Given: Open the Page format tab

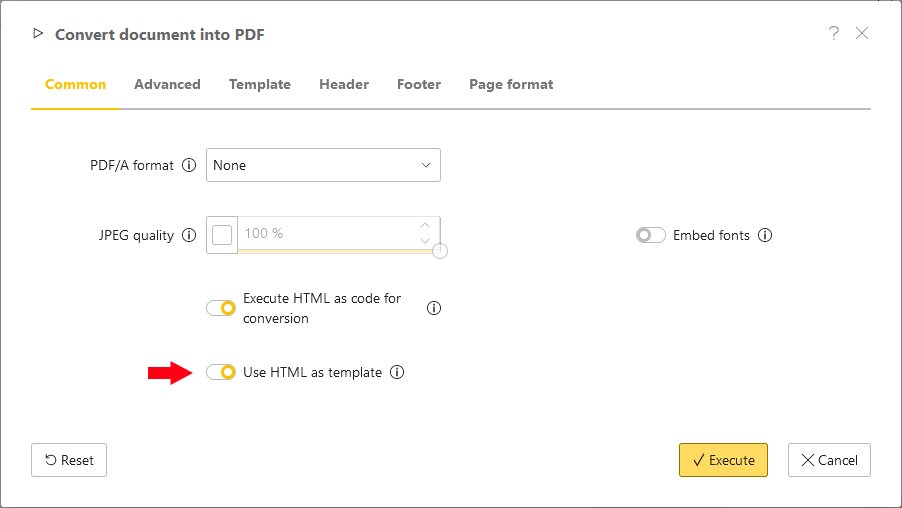Looking at the screenshot, I should coord(511,85).
